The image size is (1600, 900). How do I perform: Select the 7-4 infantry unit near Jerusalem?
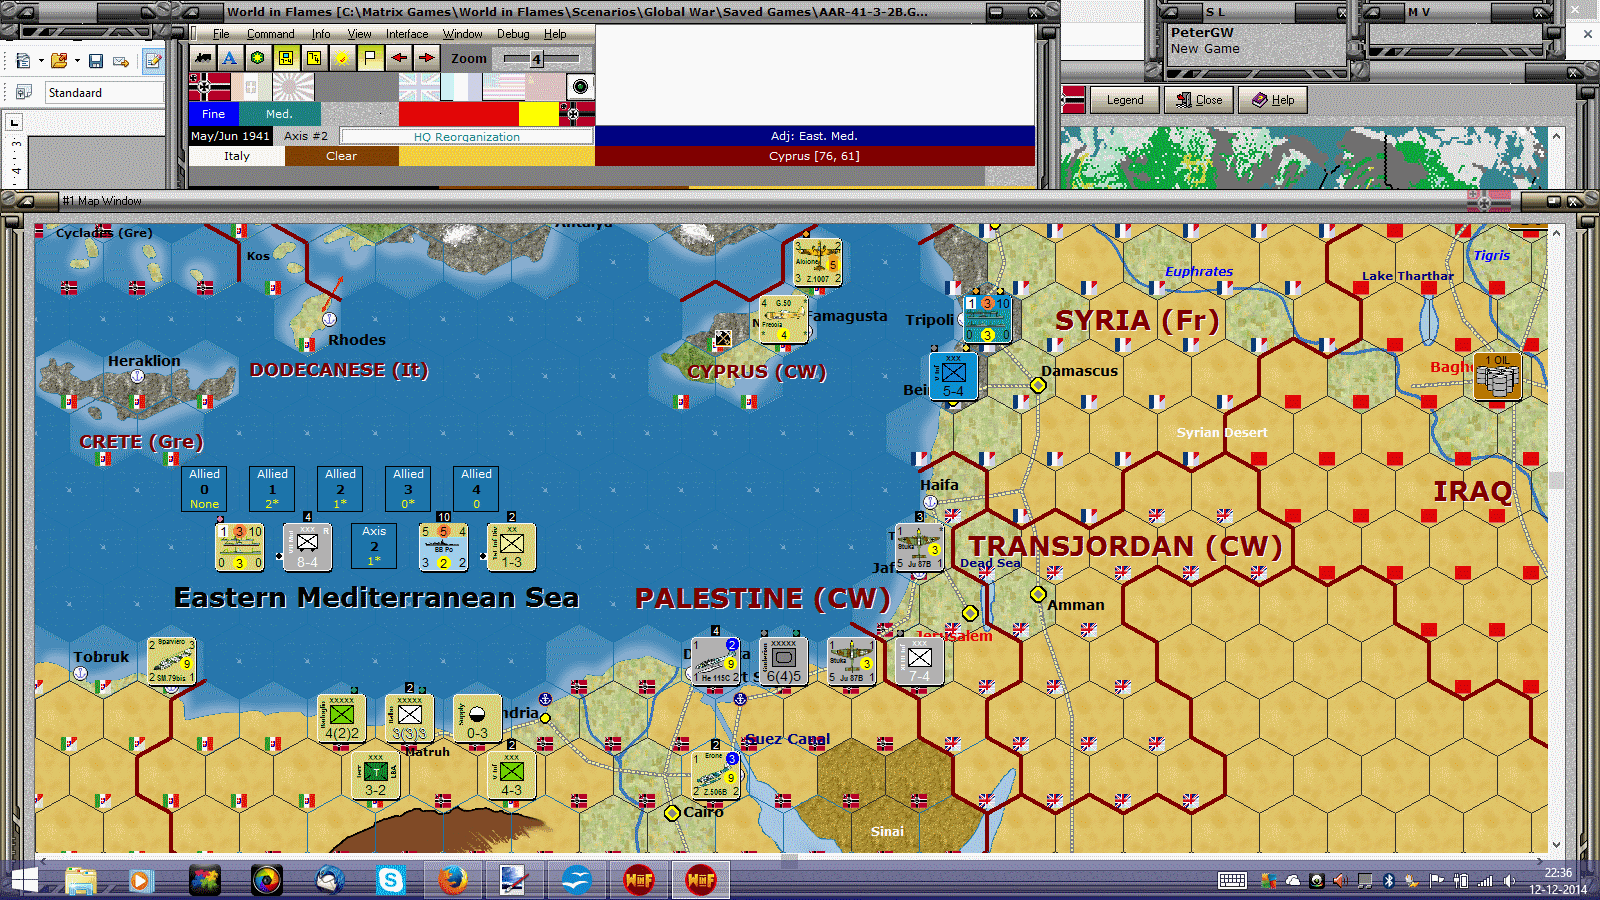[920, 661]
